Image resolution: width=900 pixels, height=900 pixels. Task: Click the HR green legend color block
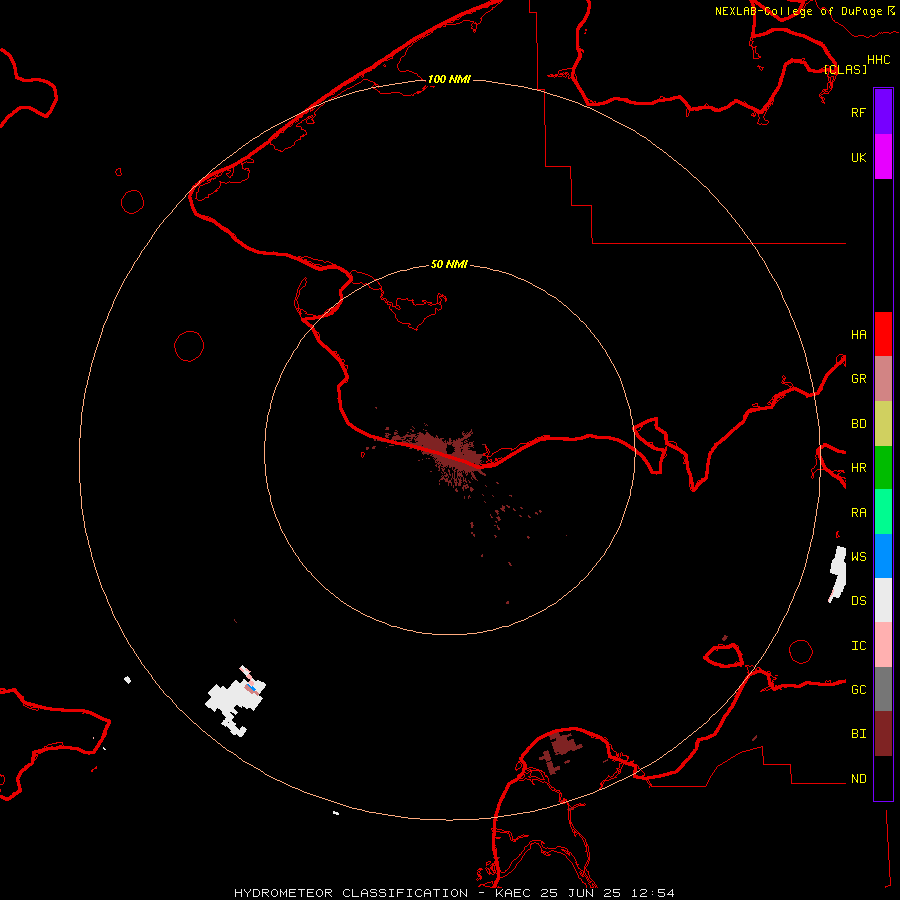click(883, 468)
